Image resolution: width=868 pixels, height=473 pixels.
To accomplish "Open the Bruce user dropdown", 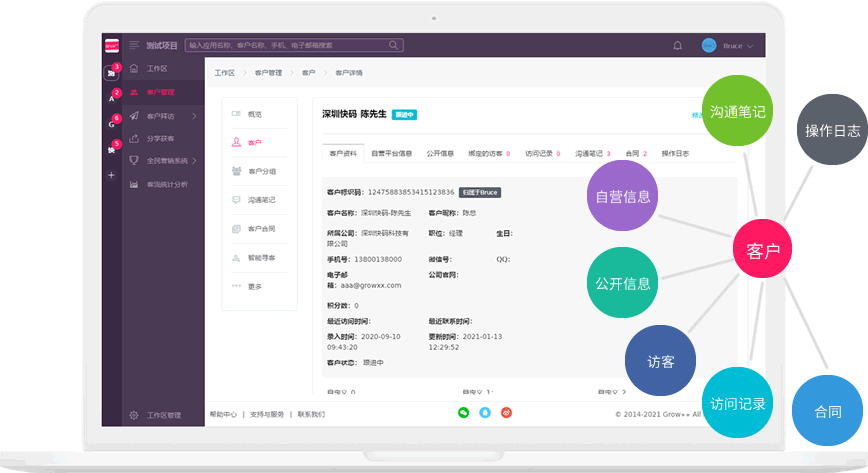I will click(729, 46).
